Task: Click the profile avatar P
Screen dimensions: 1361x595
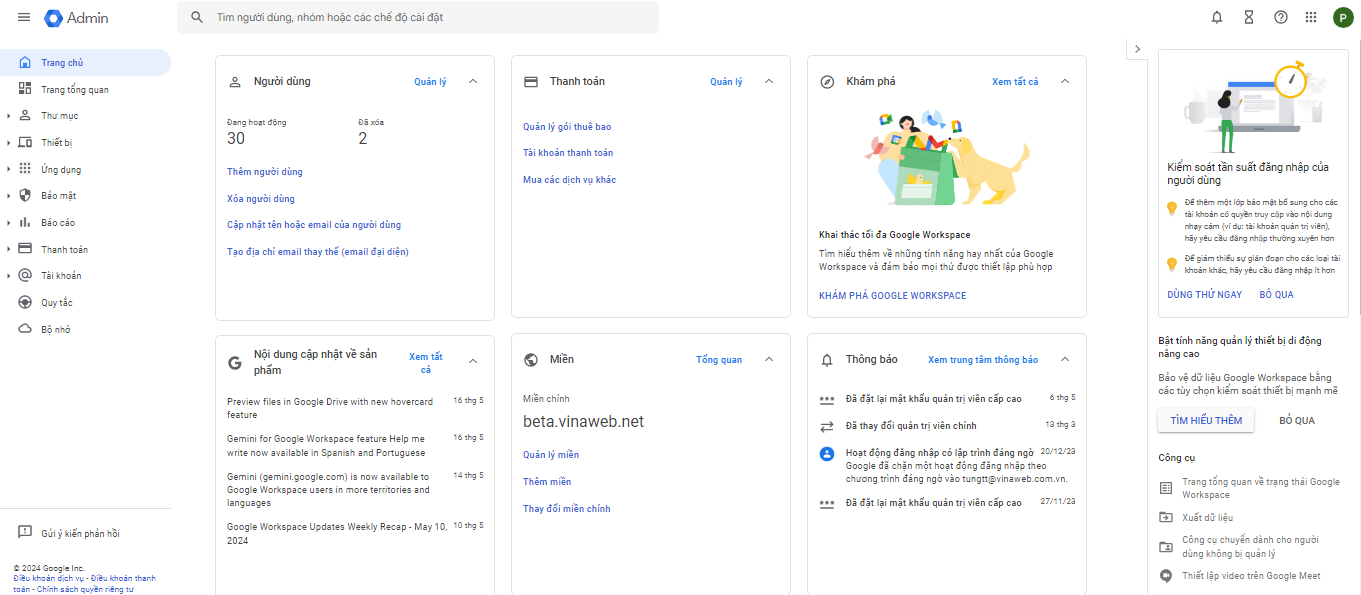Action: point(1343,17)
